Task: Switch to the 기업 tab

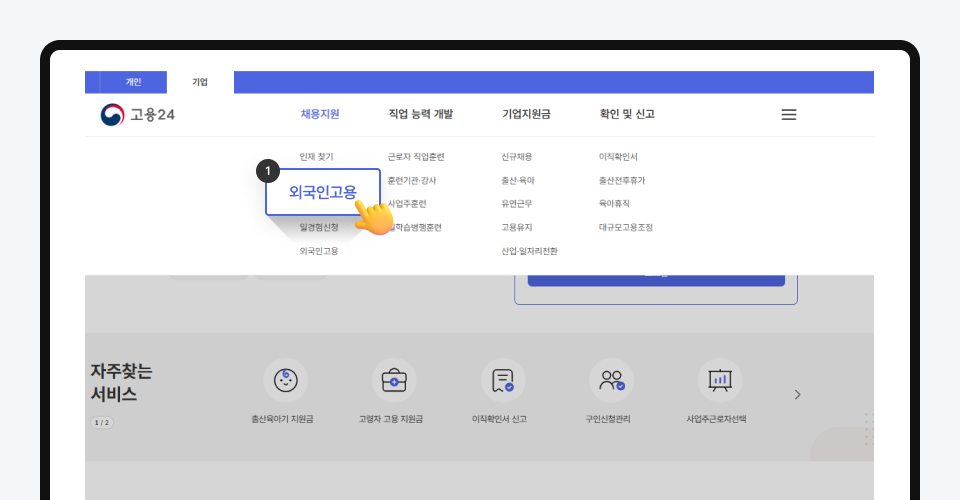Action: [x=200, y=82]
